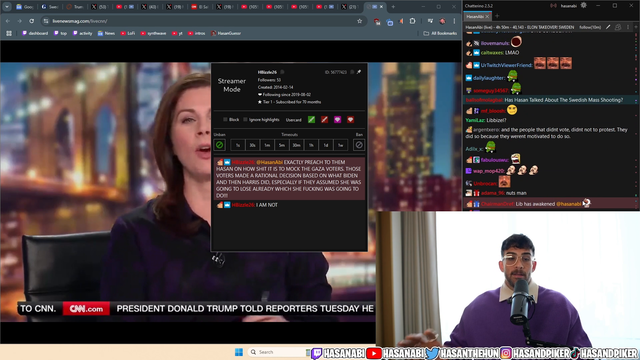
Task: Click the Windows taskbar Search box
Action: click(278, 352)
